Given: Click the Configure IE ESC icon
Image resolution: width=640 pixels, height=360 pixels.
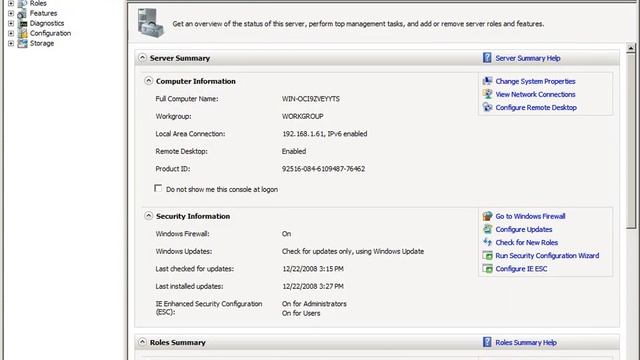Looking at the screenshot, I should coord(487,269).
